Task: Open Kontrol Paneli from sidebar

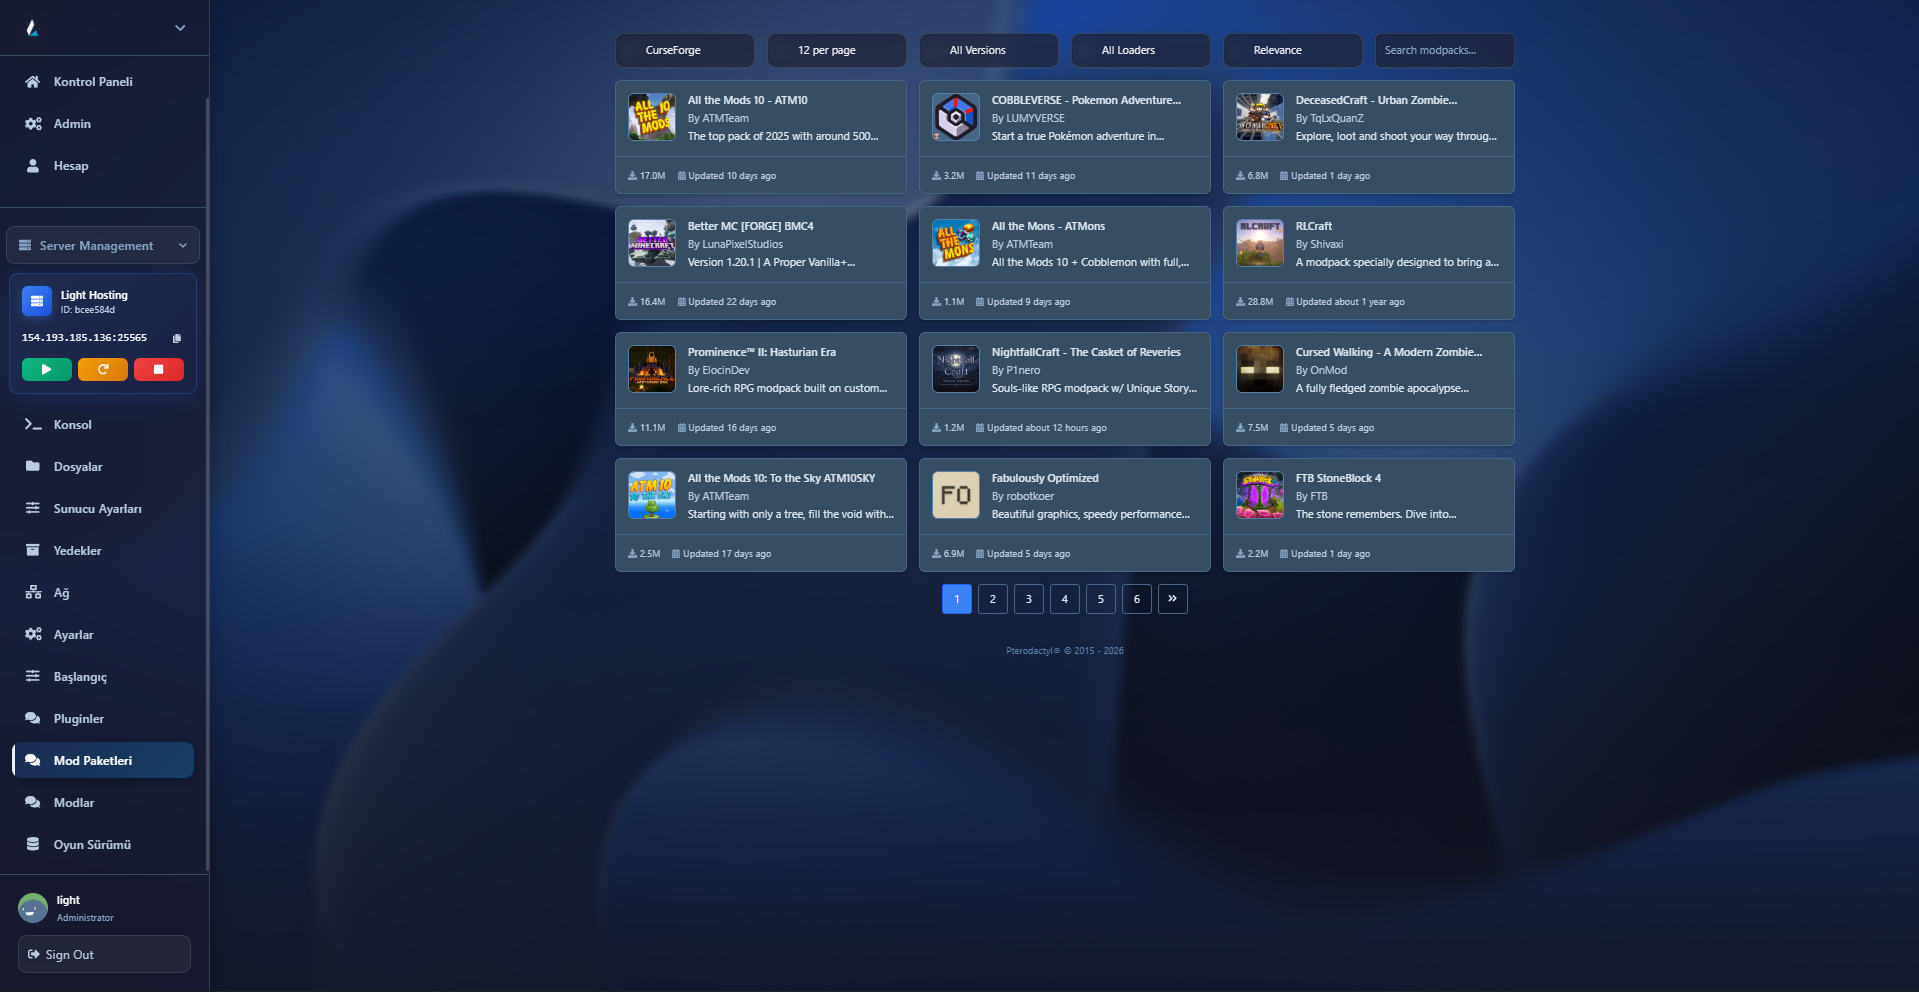Action: click(93, 82)
